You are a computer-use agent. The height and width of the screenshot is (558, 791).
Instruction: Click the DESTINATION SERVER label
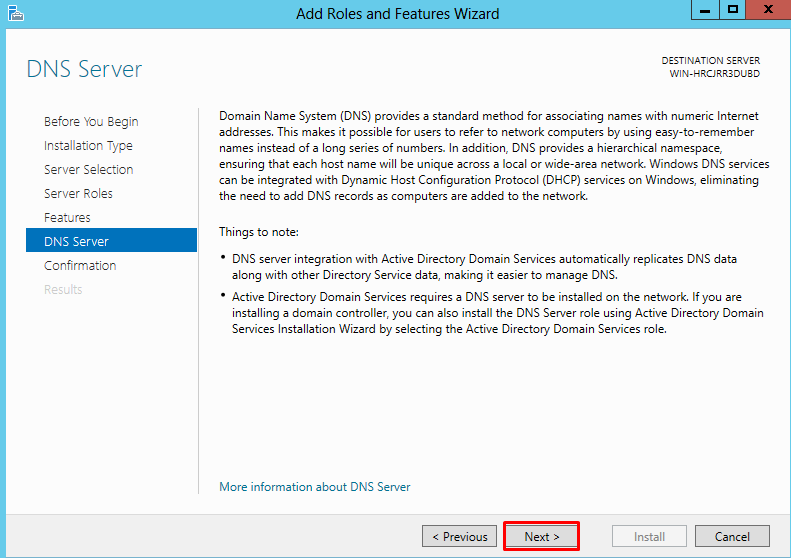pyautogui.click(x=710, y=61)
